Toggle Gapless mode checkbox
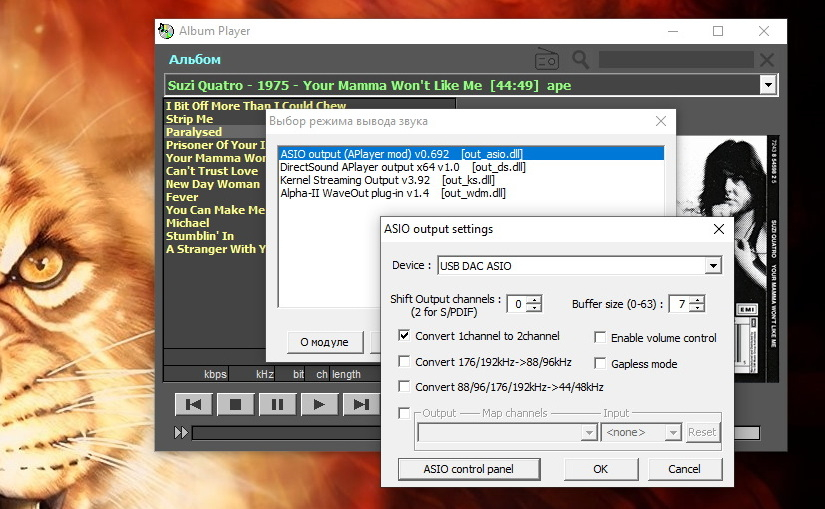 tap(600, 363)
